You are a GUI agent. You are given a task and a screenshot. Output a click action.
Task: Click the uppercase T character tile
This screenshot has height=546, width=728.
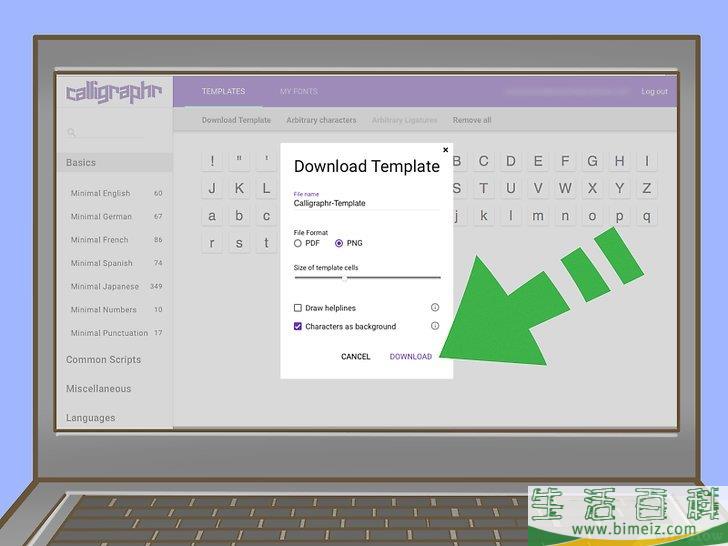(483, 188)
